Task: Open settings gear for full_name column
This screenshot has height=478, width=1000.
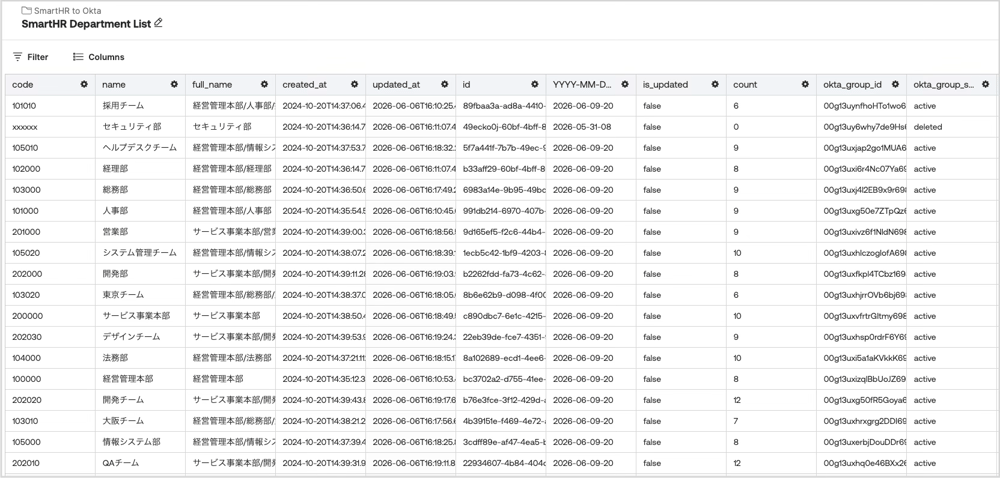Action: [x=264, y=84]
